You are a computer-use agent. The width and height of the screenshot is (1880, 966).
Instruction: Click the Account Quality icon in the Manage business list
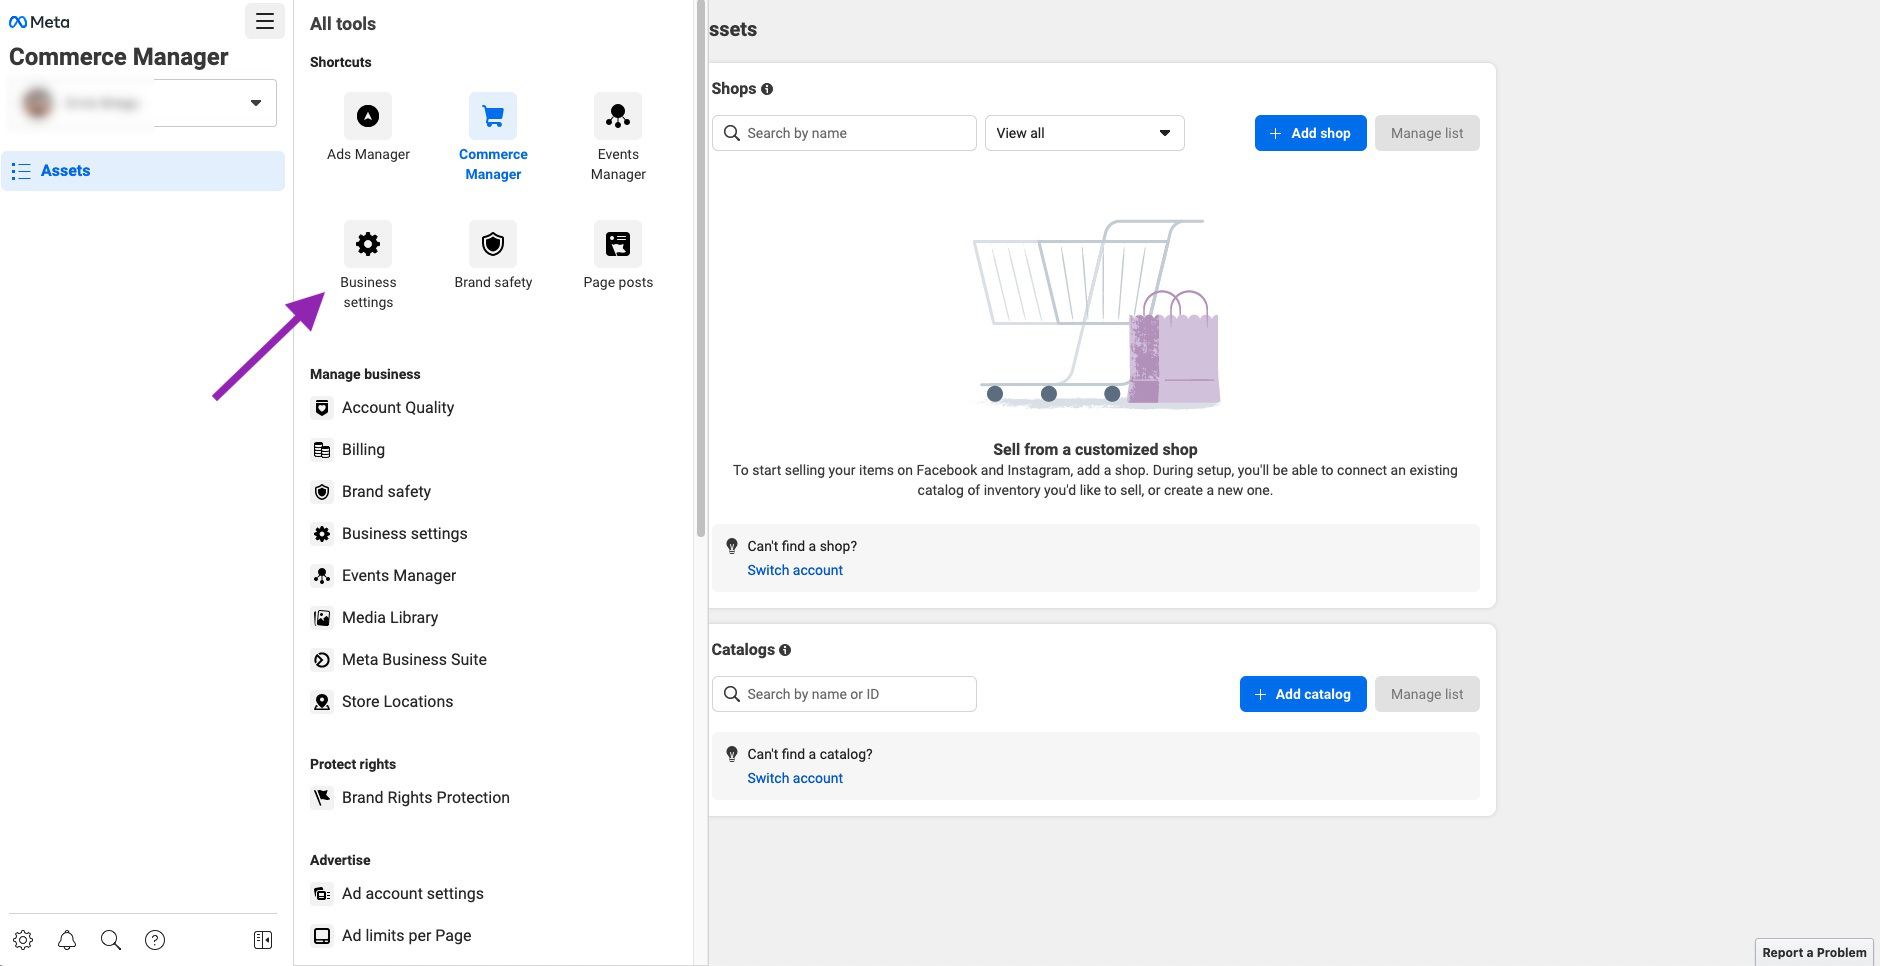(x=322, y=408)
